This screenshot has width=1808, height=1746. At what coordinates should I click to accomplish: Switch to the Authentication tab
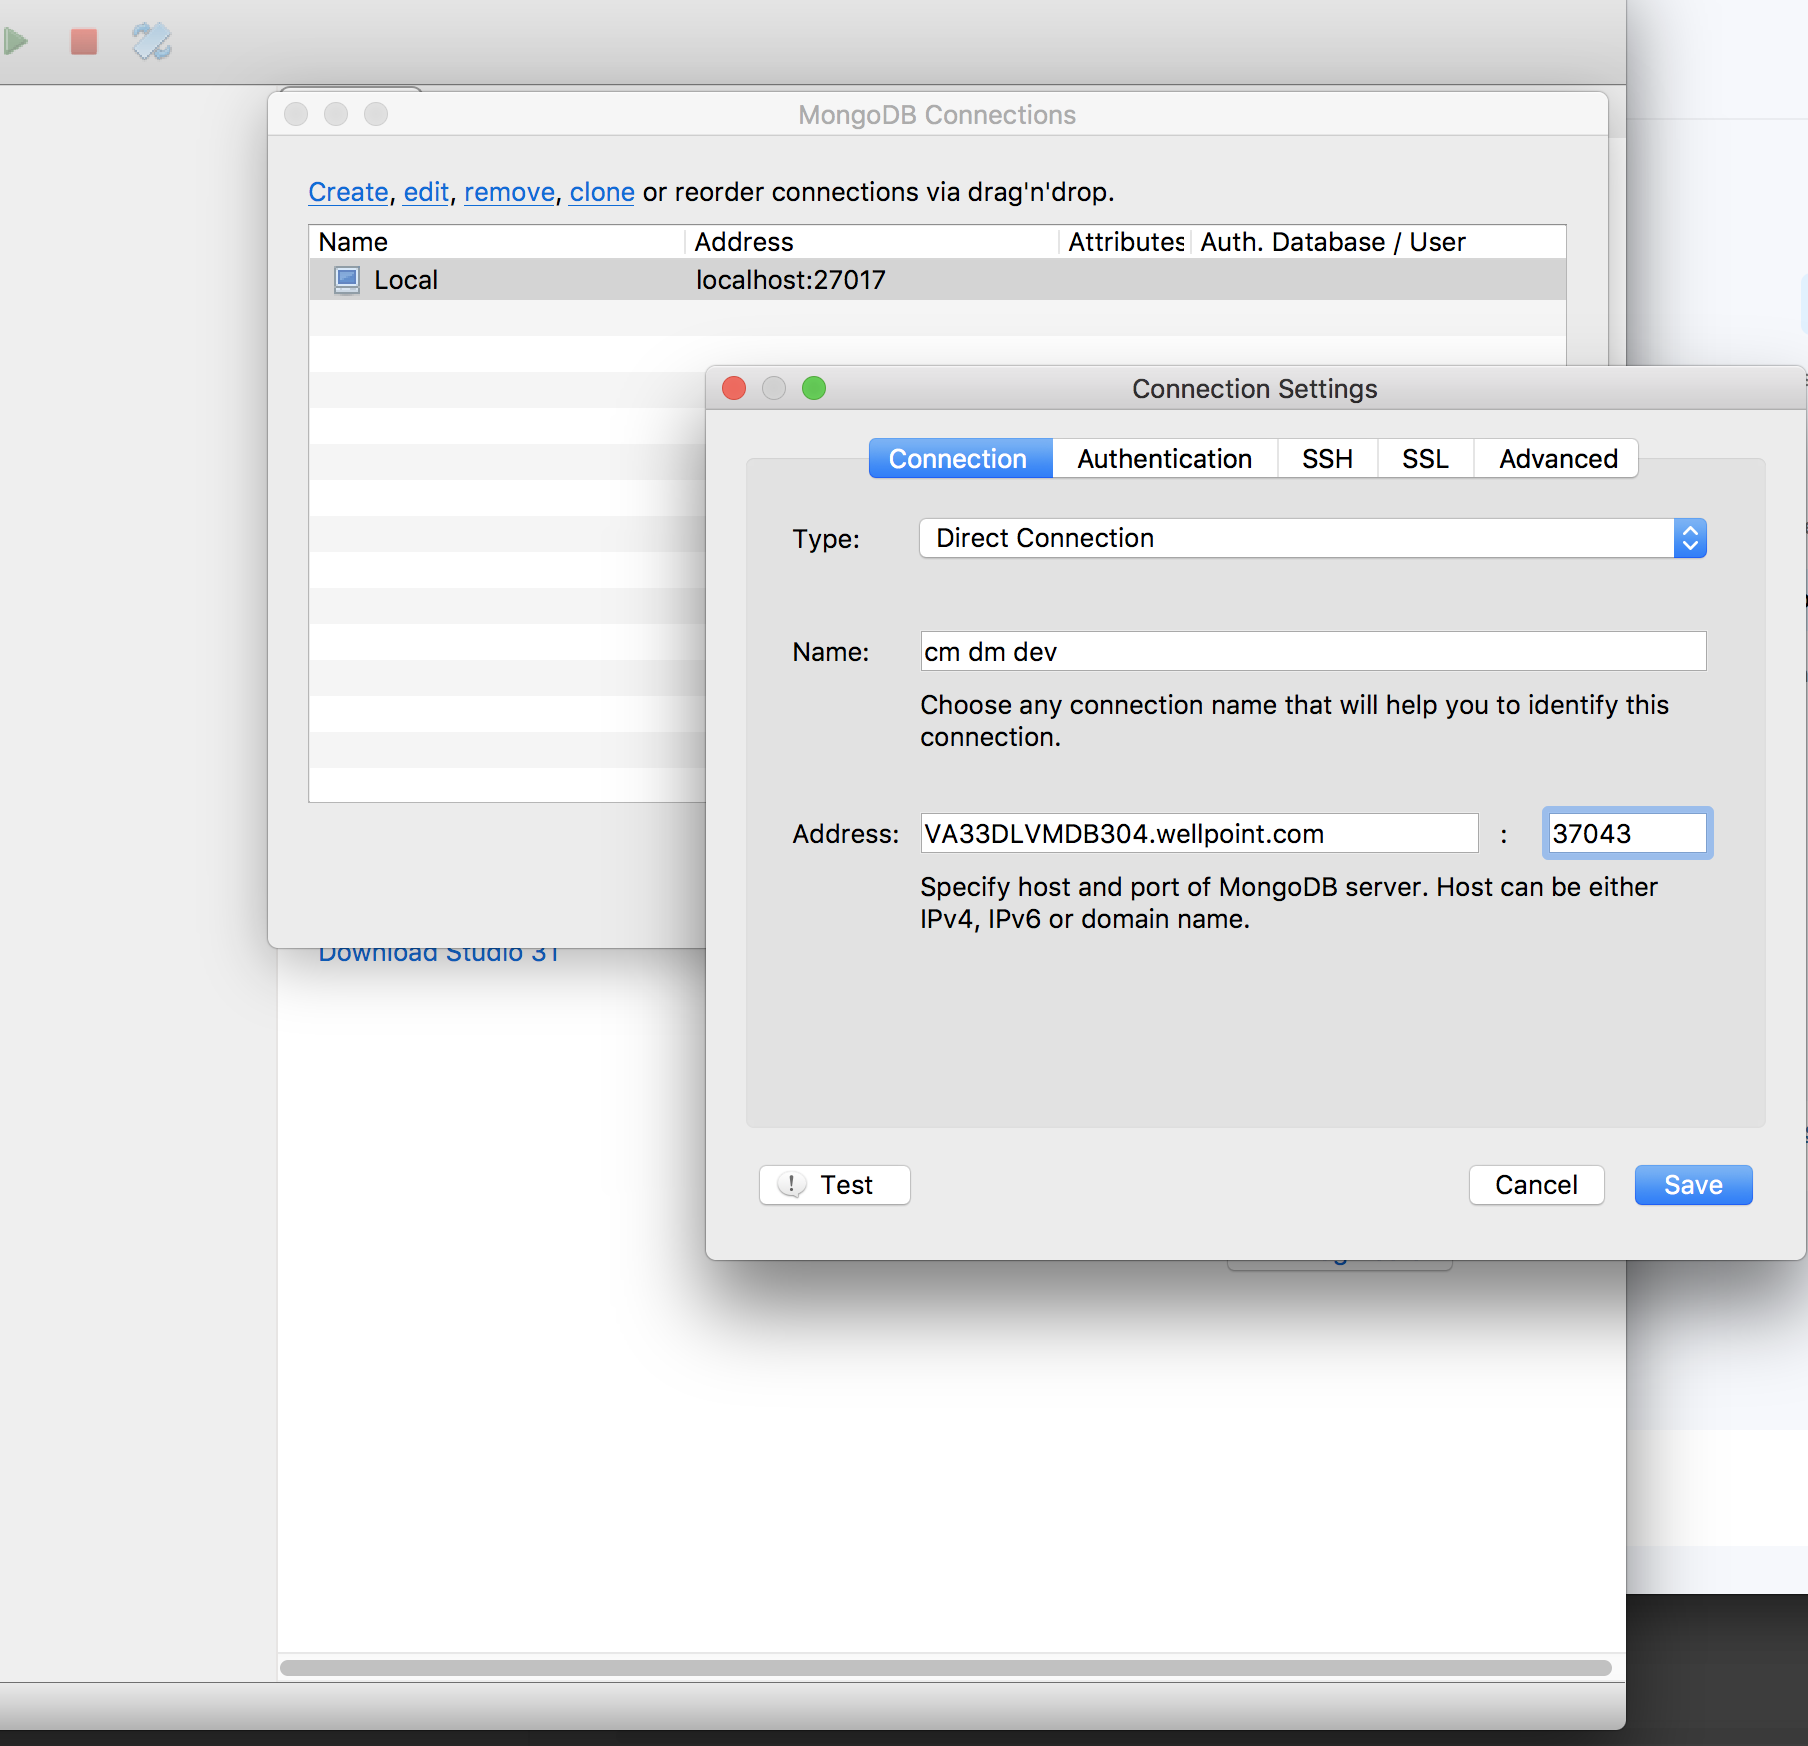point(1164,459)
